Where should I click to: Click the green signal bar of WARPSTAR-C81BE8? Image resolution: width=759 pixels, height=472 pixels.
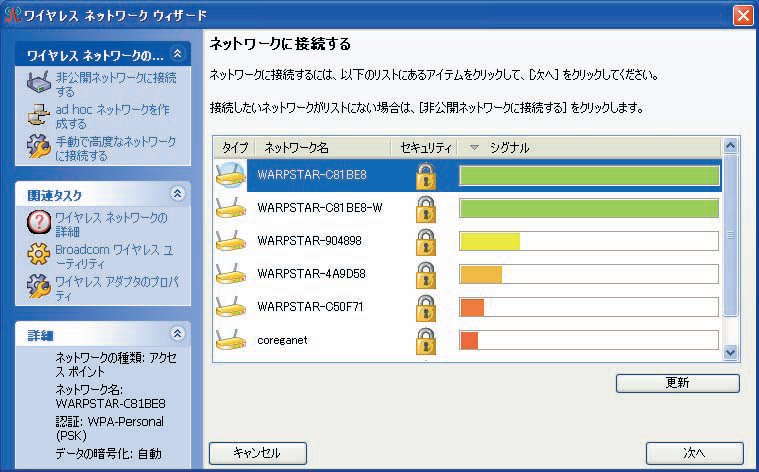(x=589, y=176)
